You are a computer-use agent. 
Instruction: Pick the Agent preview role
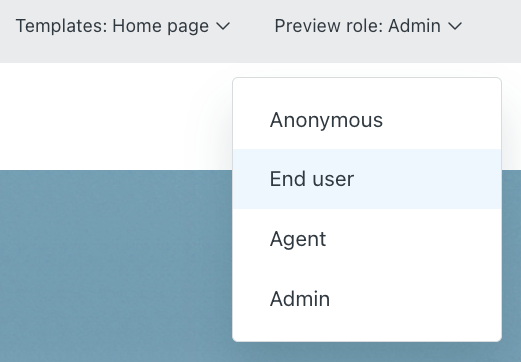pyautogui.click(x=367, y=239)
